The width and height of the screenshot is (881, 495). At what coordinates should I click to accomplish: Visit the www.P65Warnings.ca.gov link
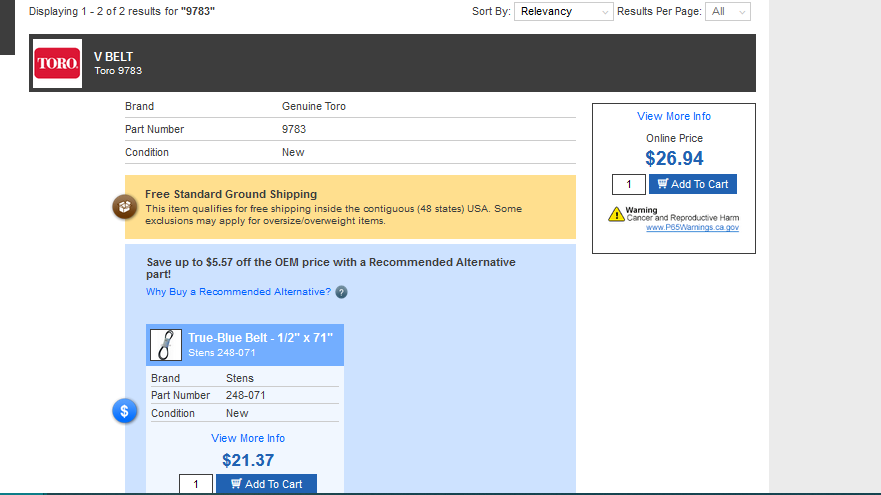(x=692, y=227)
